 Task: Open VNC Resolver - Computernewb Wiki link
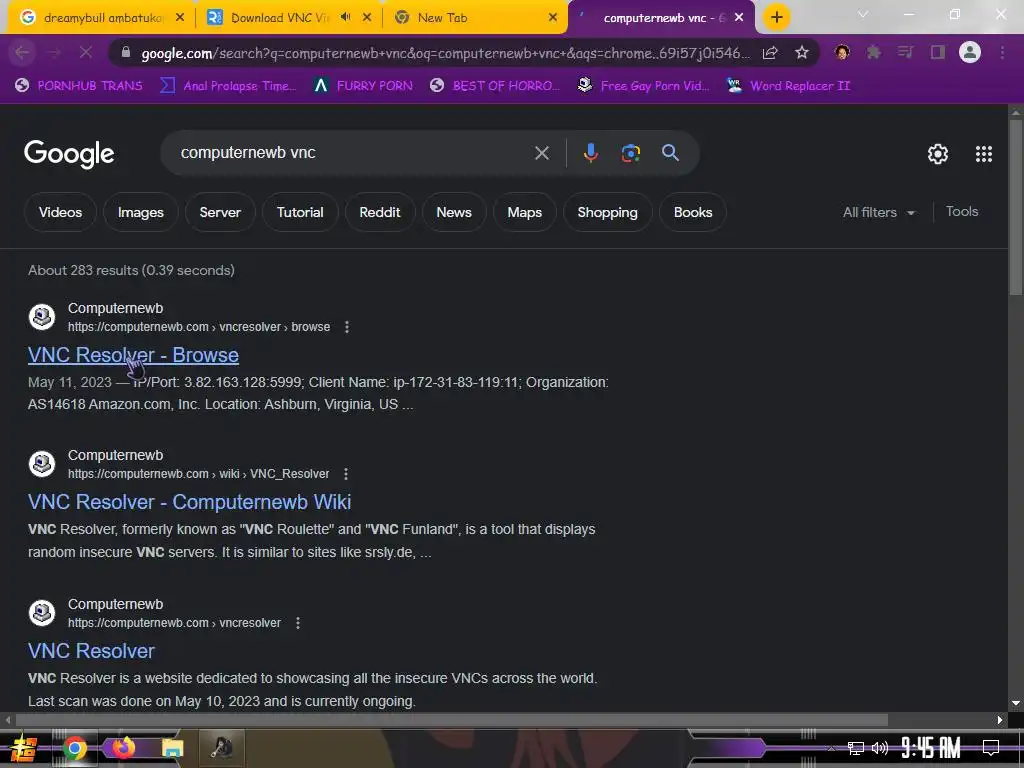pos(189,502)
